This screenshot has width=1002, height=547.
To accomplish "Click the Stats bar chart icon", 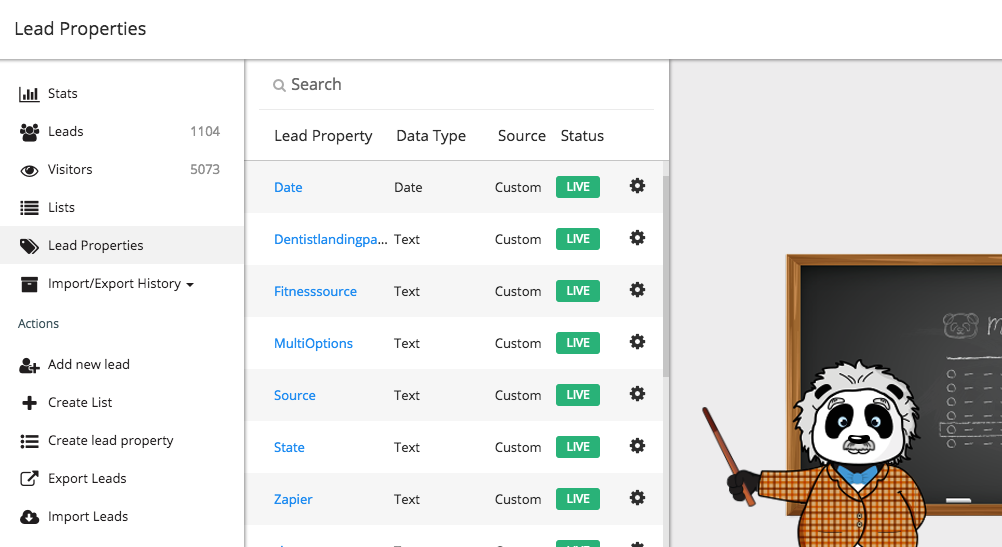I will click(x=29, y=94).
